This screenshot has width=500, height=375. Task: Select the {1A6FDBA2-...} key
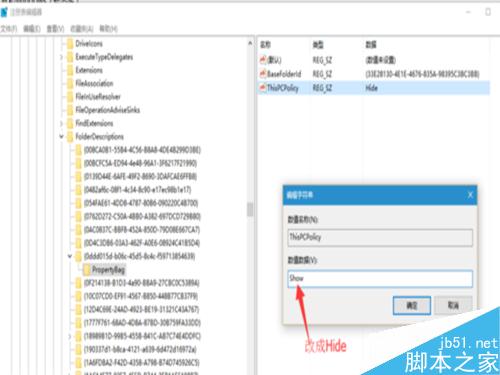click(142, 363)
